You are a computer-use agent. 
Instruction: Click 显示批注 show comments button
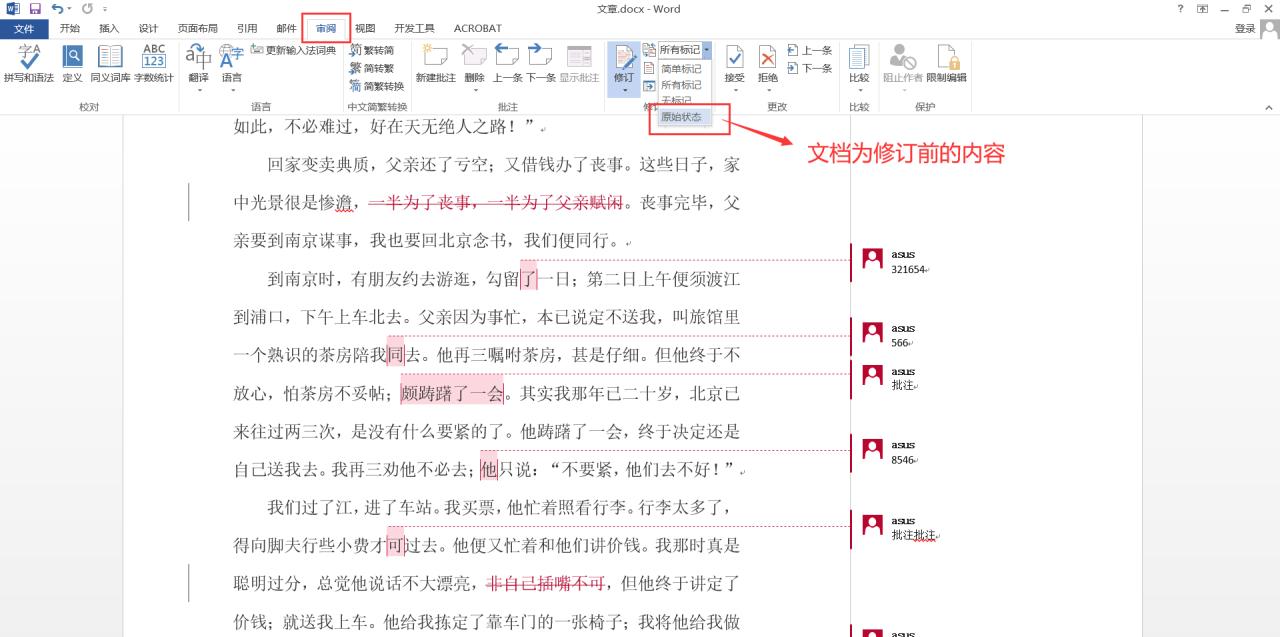click(x=579, y=63)
